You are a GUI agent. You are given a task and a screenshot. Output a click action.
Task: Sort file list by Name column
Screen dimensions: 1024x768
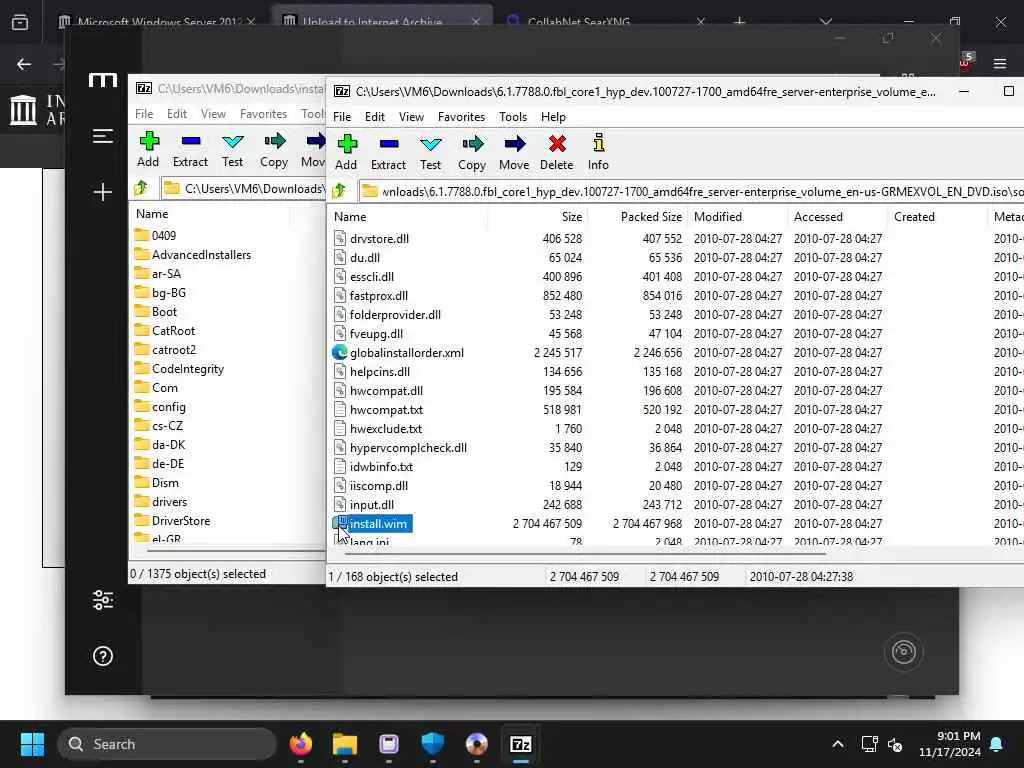[x=408, y=217]
